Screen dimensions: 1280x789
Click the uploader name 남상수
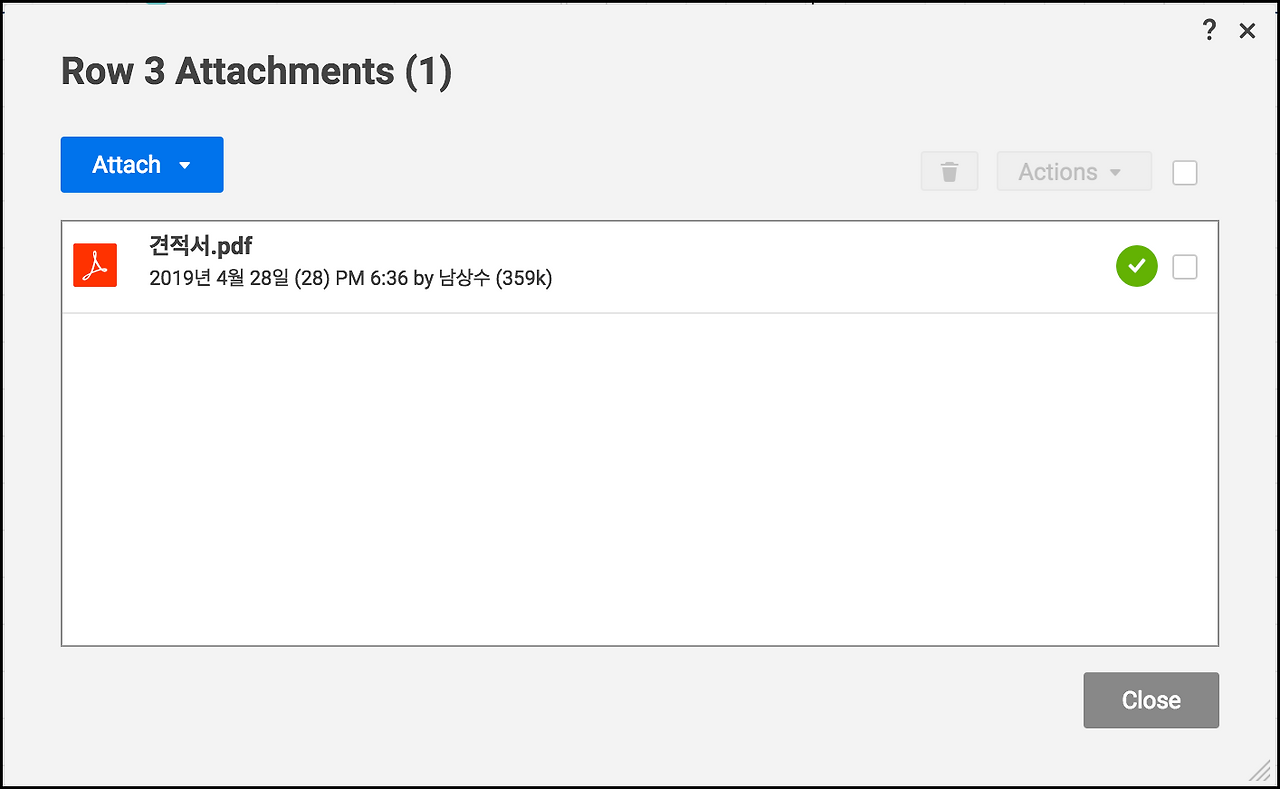pos(464,278)
